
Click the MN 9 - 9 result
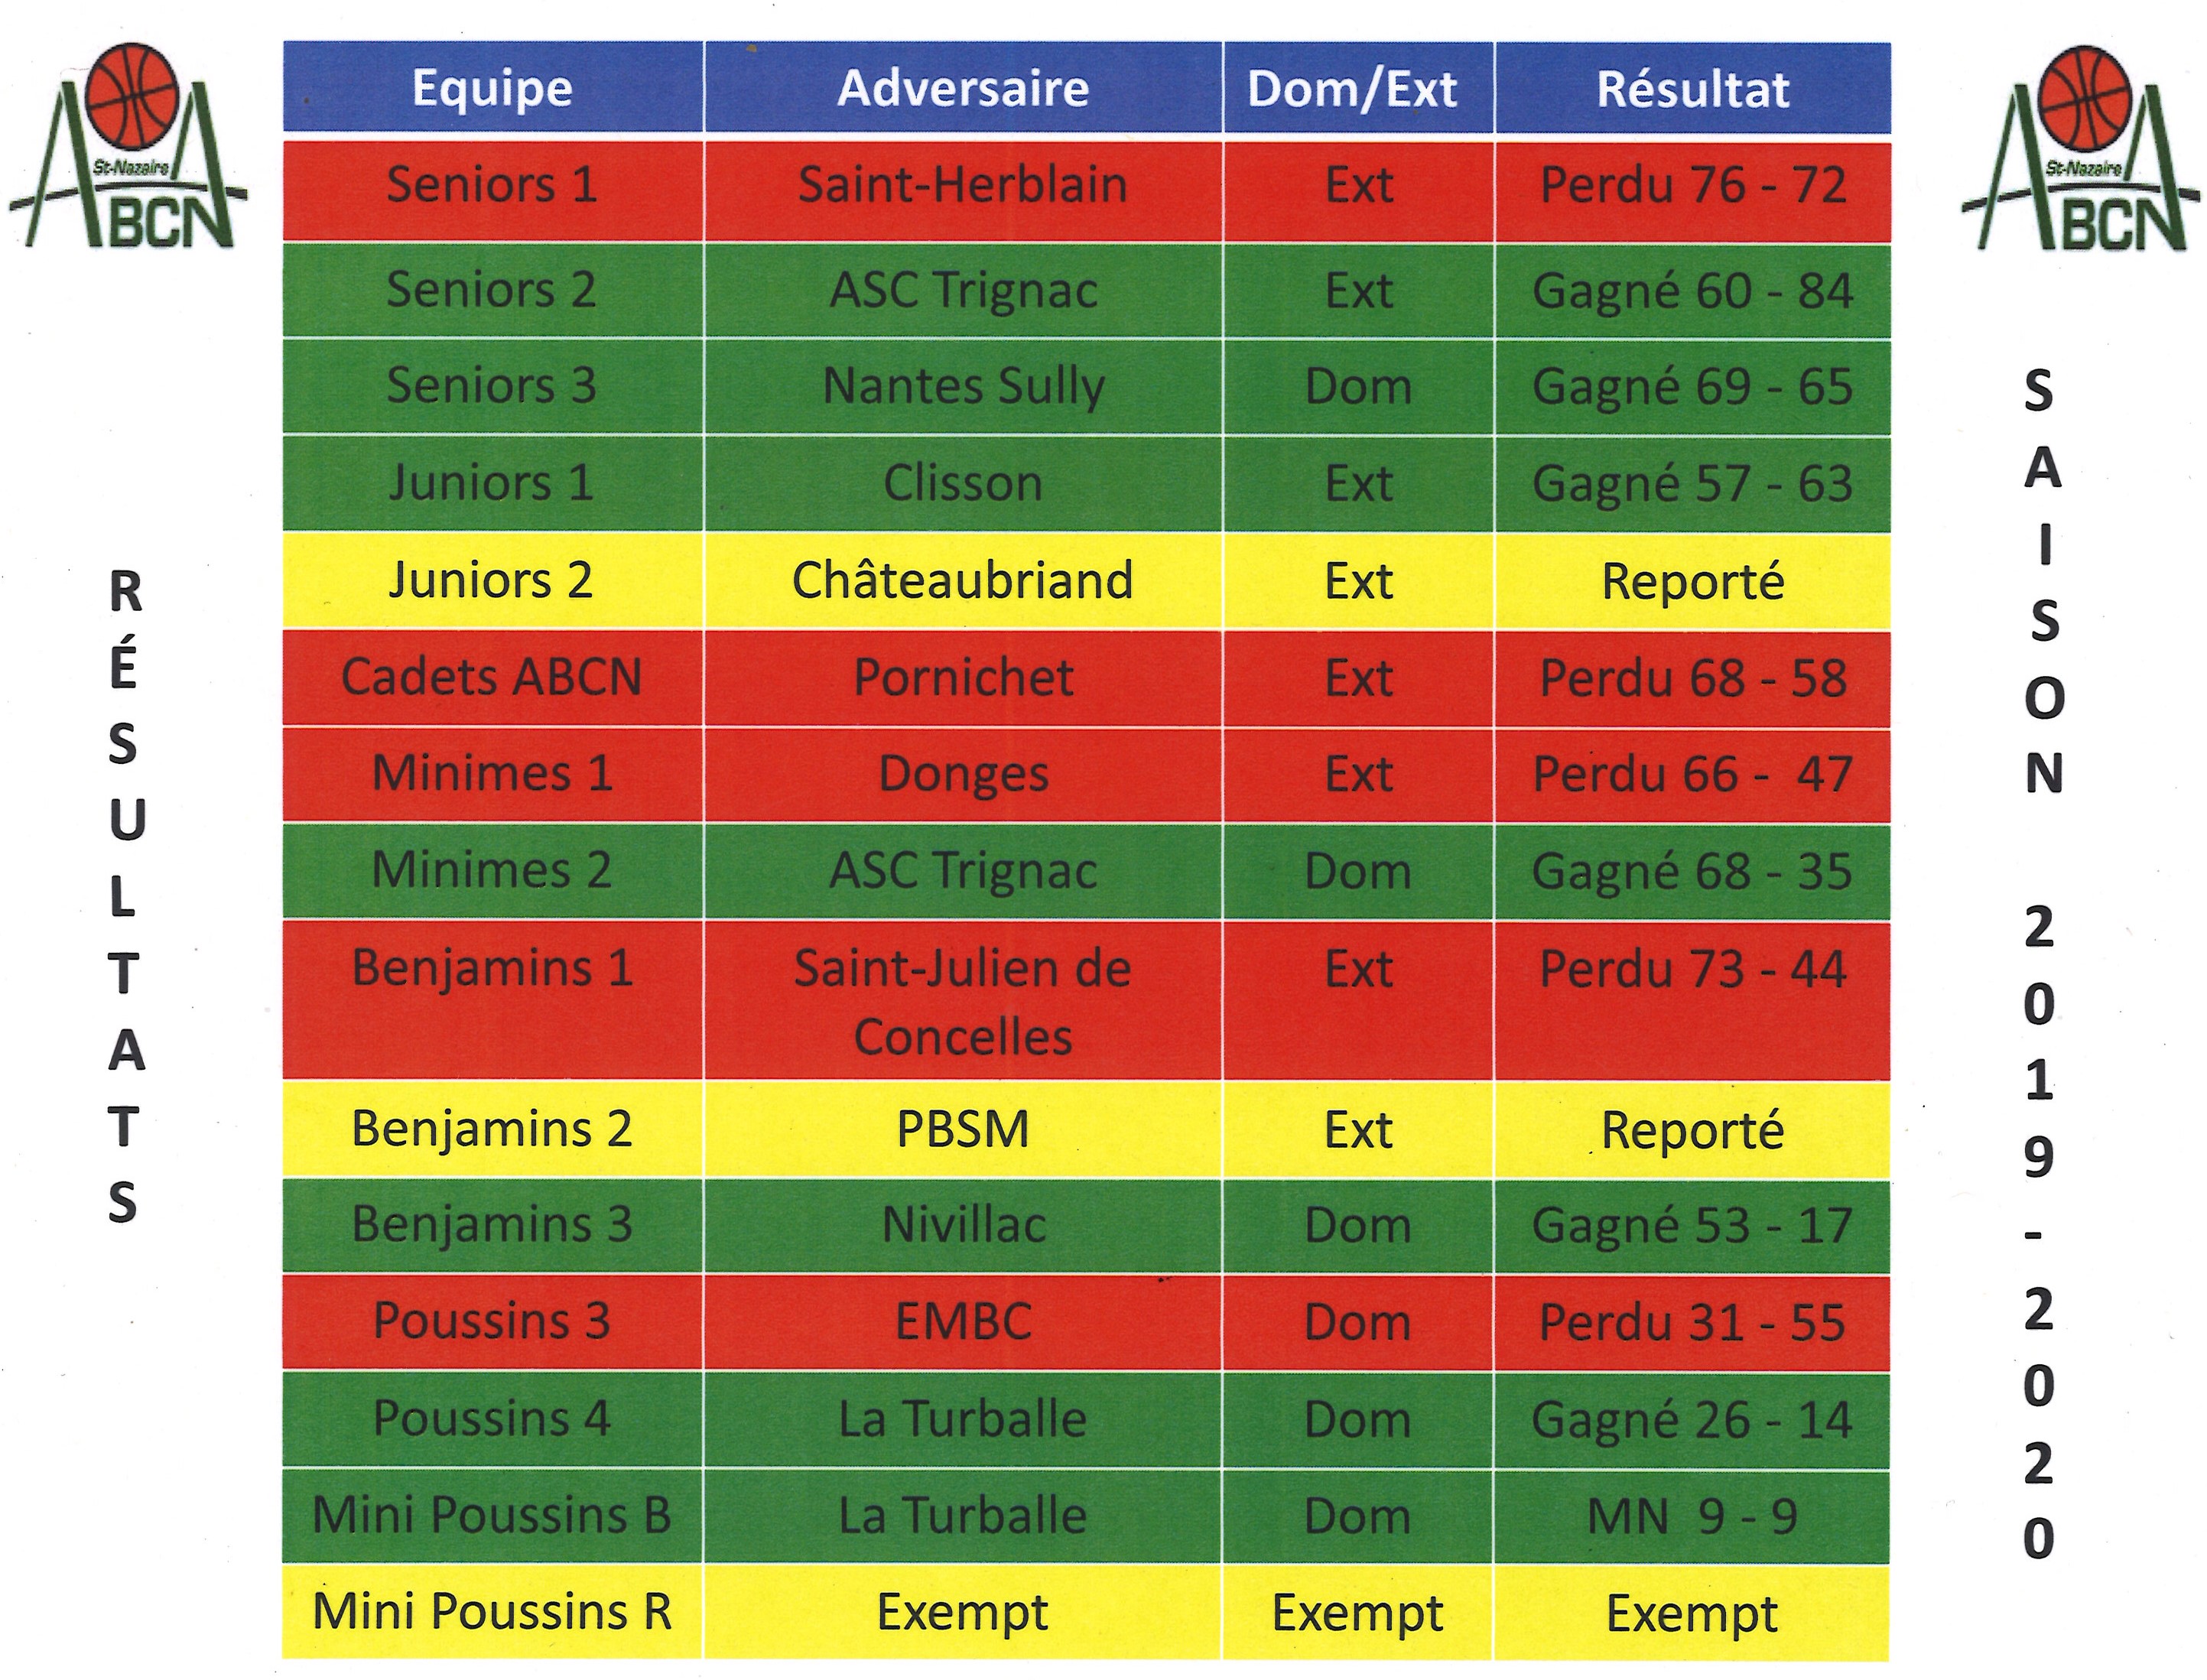coord(1692,1516)
